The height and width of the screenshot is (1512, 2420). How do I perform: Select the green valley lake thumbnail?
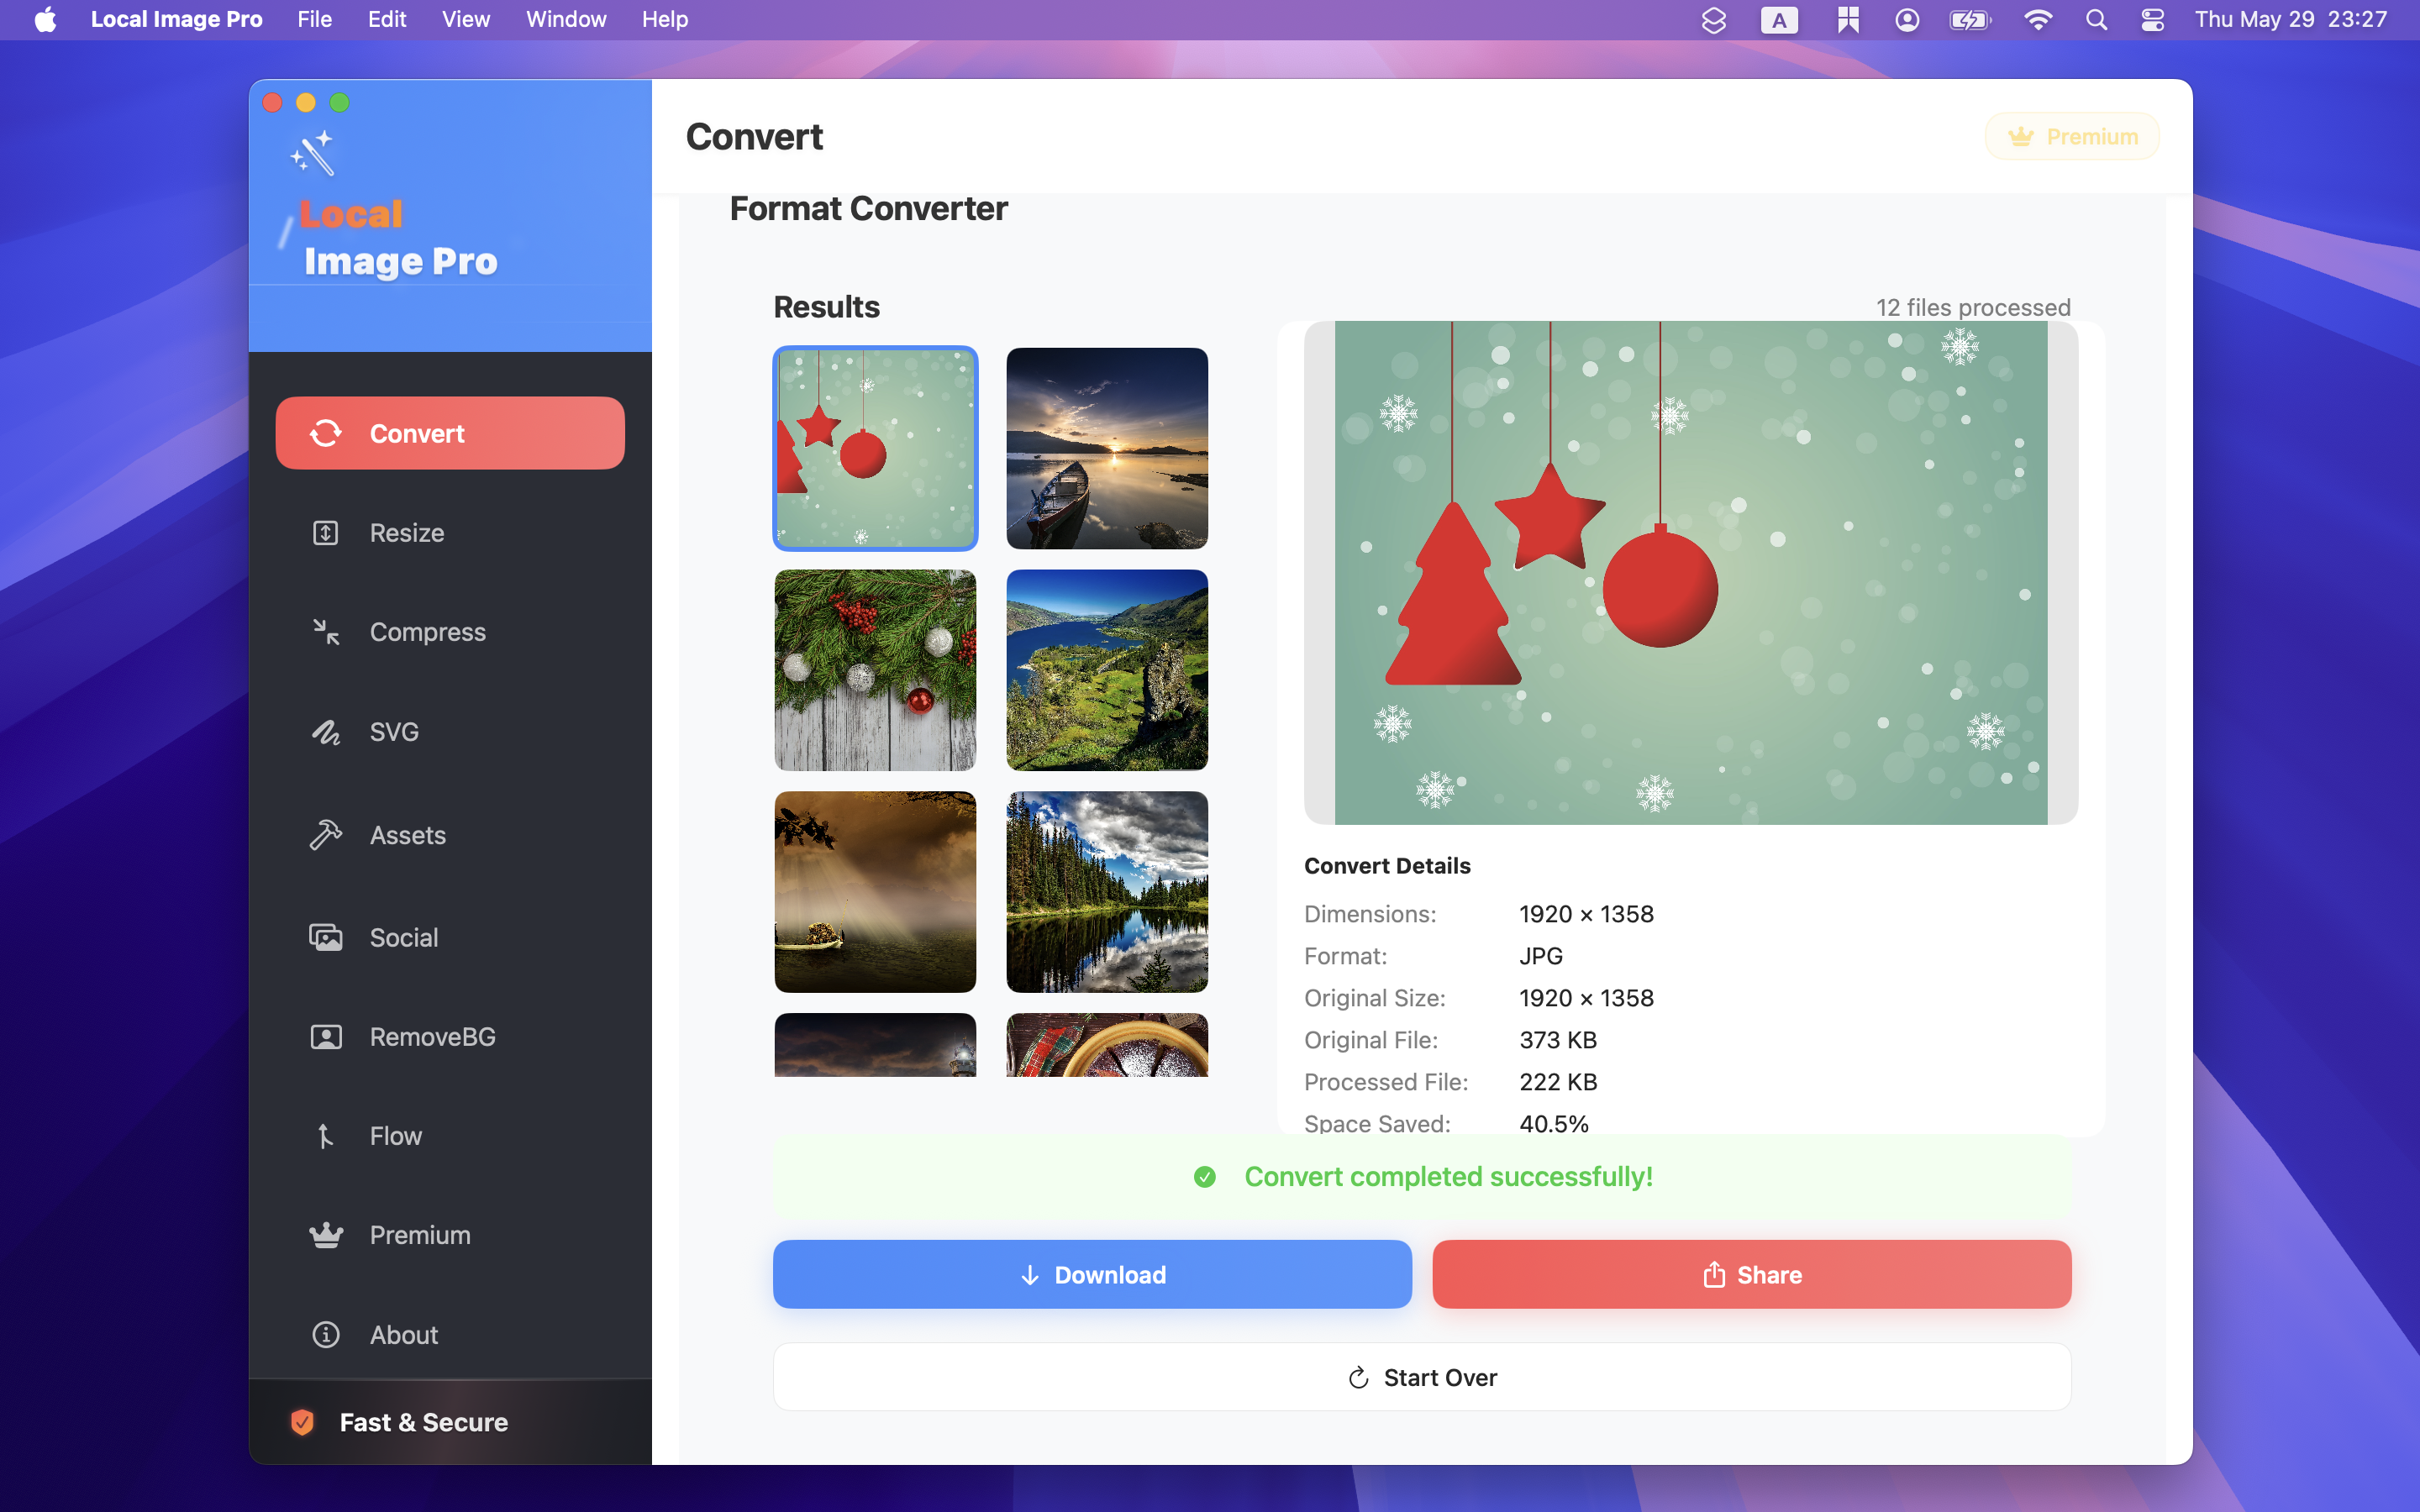click(x=1107, y=670)
